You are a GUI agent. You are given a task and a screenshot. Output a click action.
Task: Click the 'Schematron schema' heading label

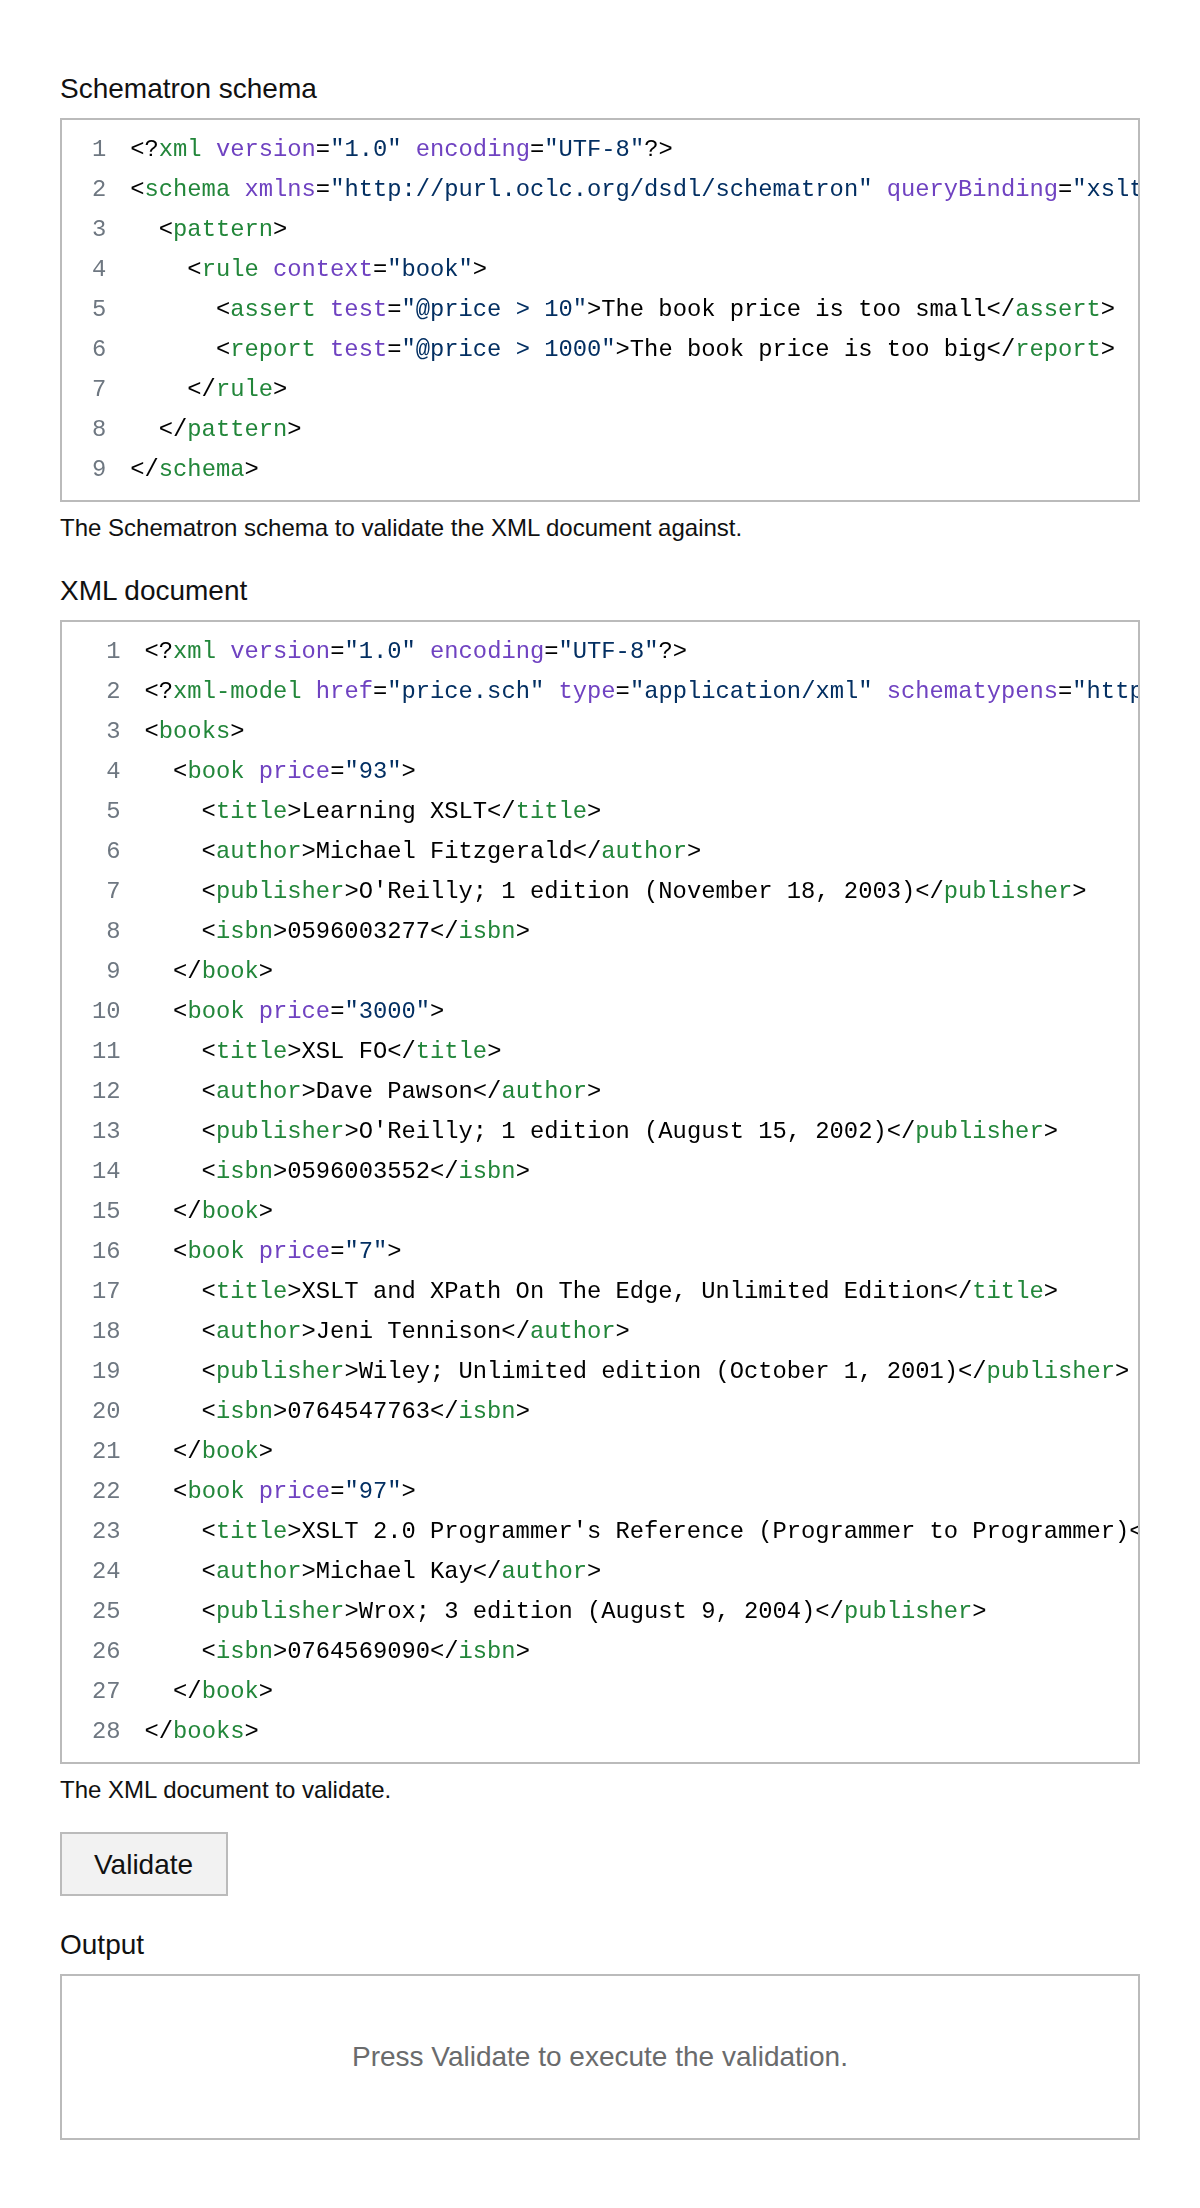coord(188,89)
